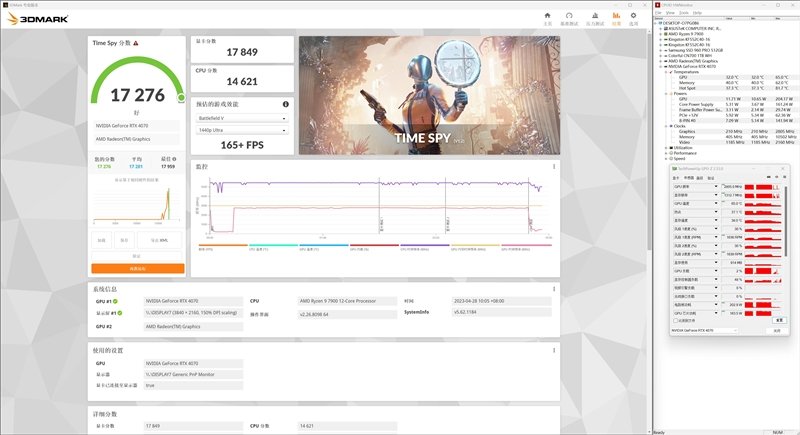800x435 pixels.
Task: Open the Battlefield V game dropdown
Action: pyautogui.click(x=242, y=118)
